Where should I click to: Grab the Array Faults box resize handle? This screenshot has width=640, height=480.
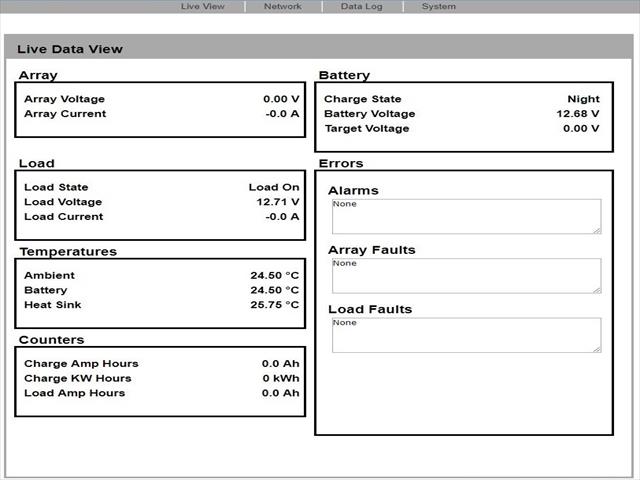(597, 290)
